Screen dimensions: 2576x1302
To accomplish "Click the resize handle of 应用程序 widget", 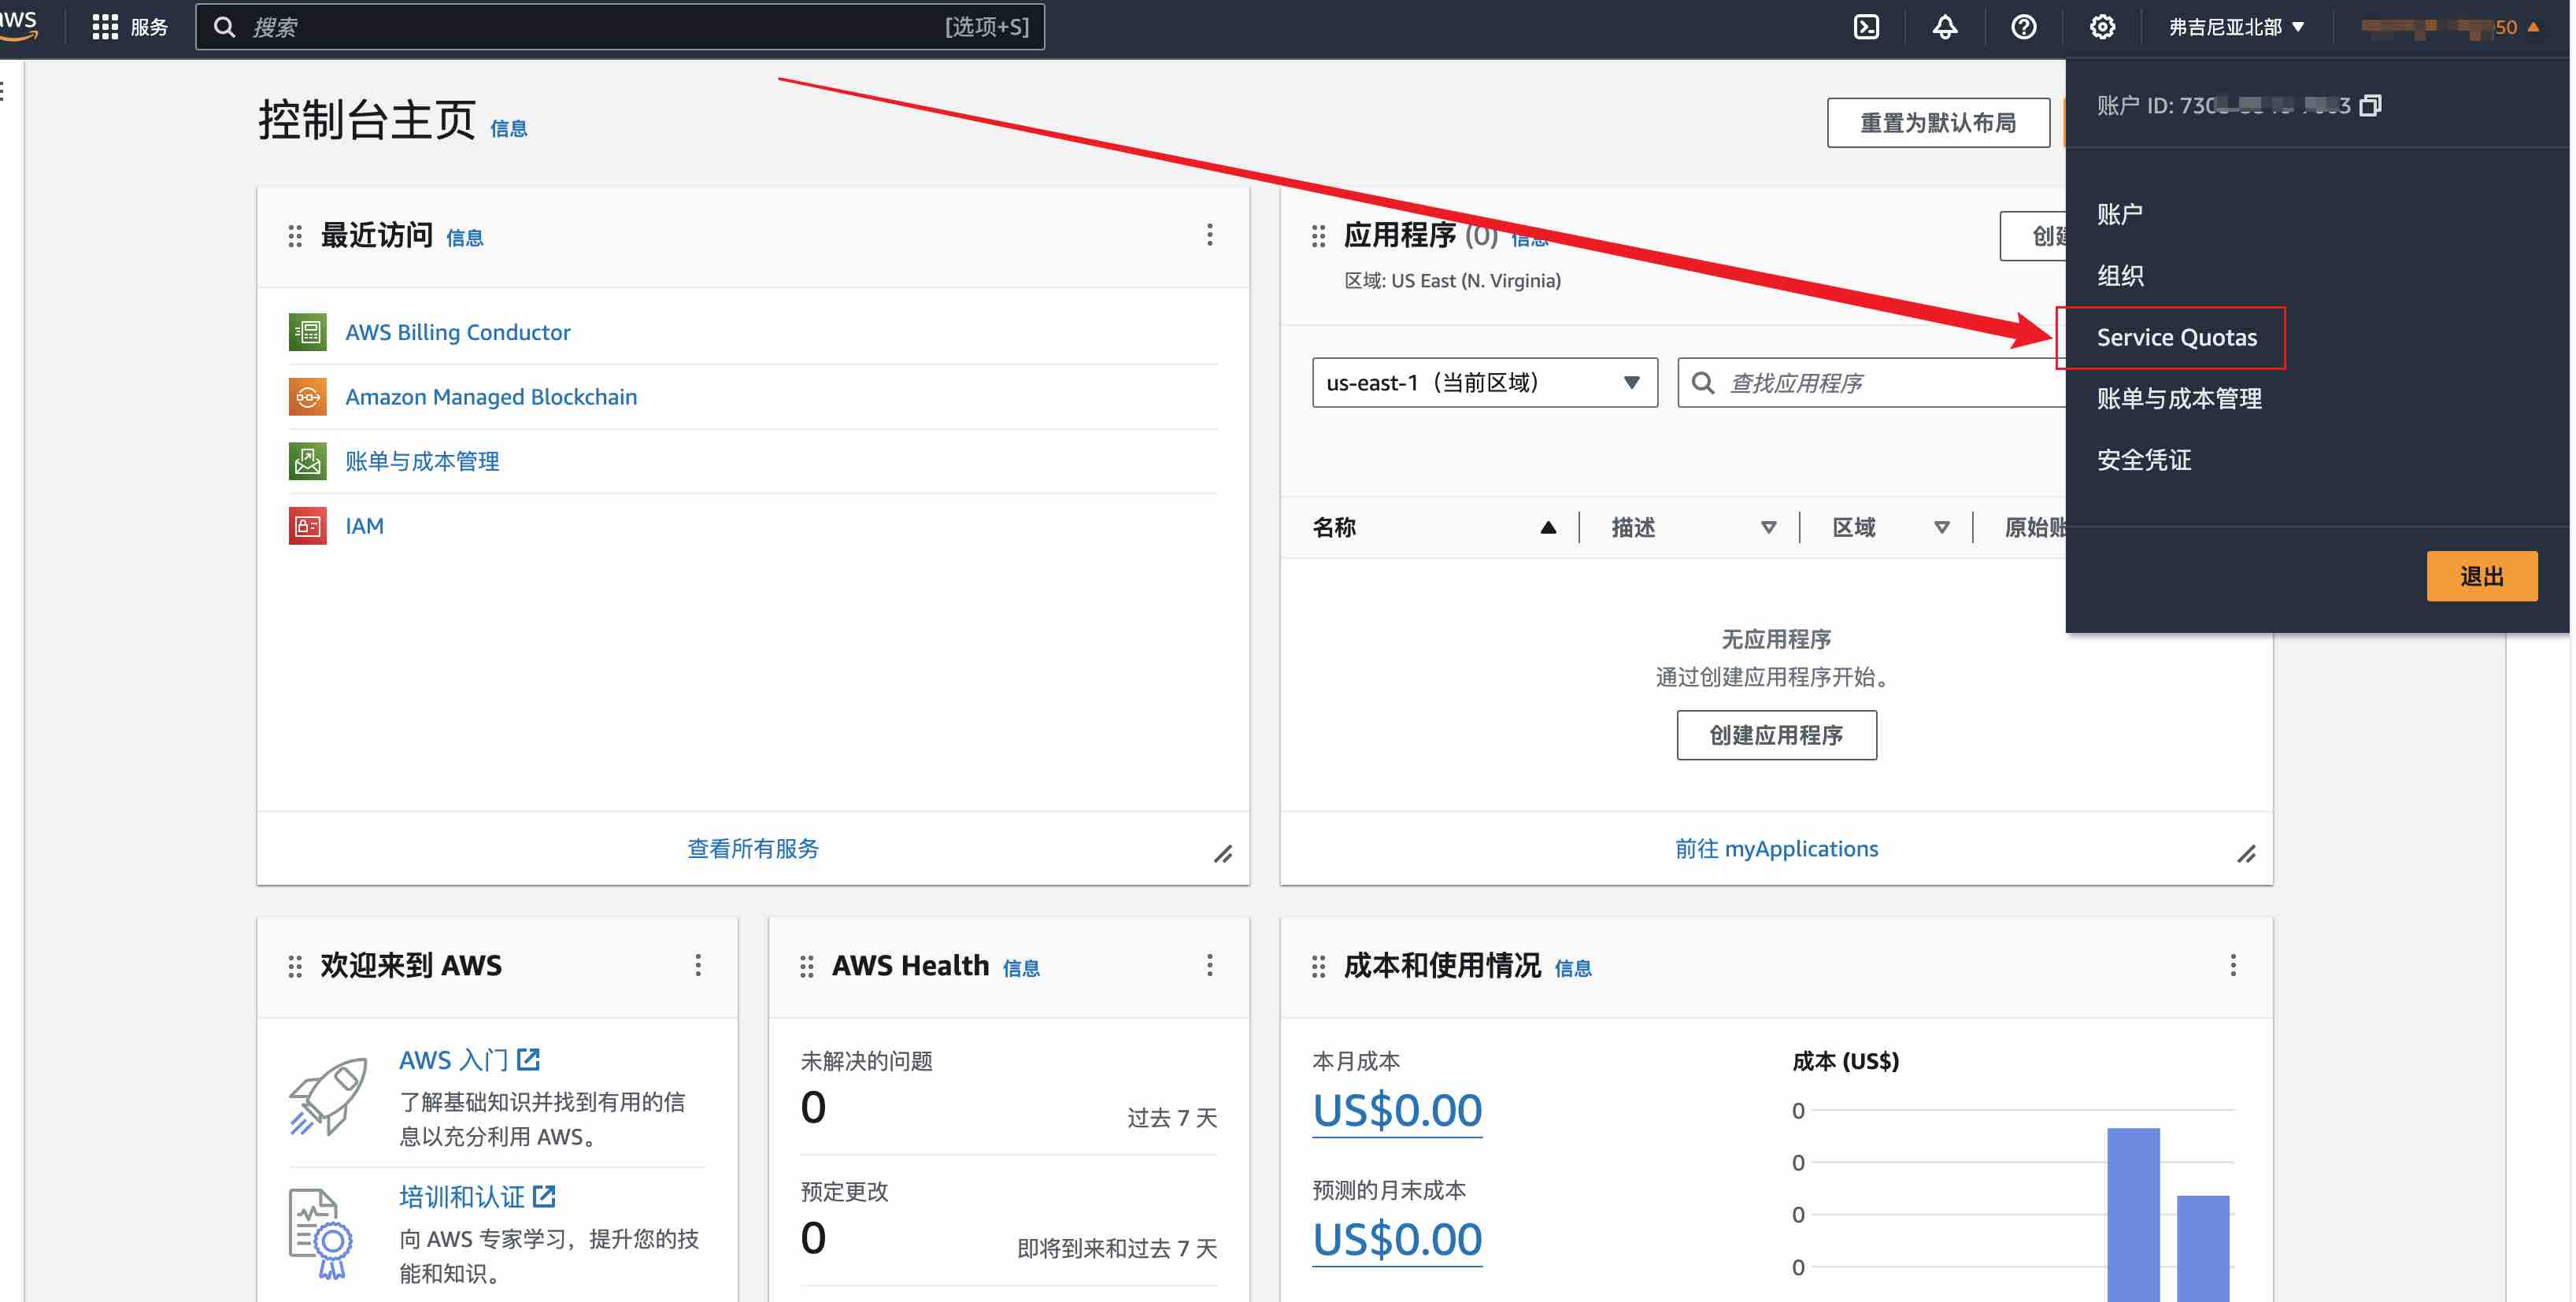I will click(x=2246, y=854).
